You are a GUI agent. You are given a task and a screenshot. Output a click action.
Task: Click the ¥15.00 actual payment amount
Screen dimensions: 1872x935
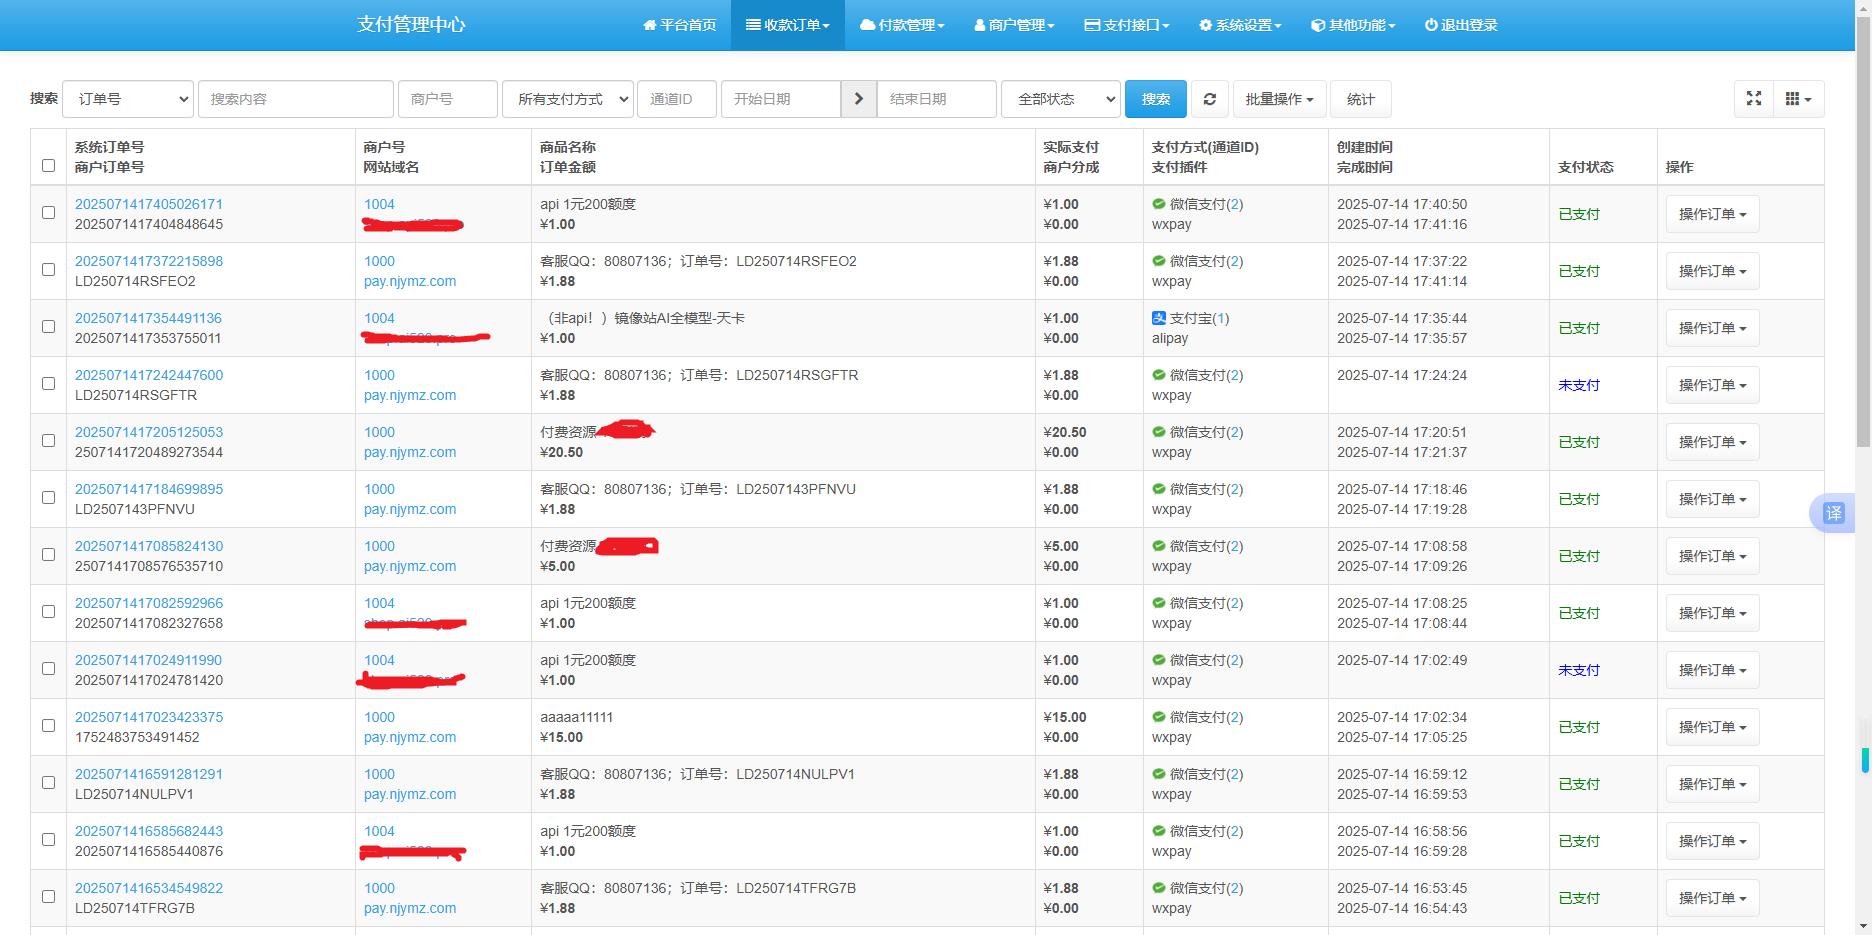[1065, 717]
